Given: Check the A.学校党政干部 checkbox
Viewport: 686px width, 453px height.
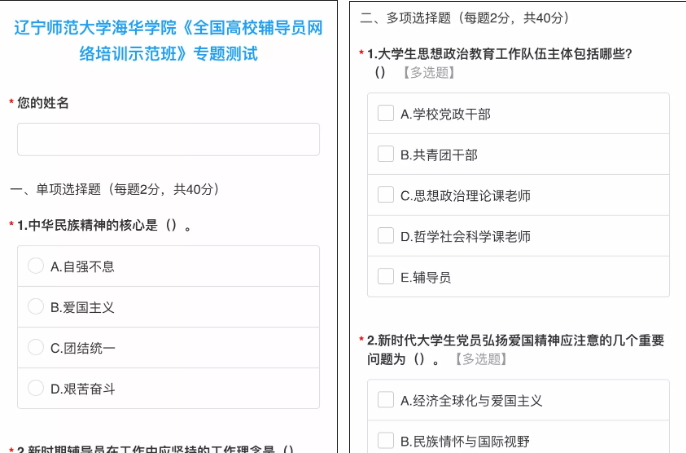Looking at the screenshot, I should pos(385,114).
